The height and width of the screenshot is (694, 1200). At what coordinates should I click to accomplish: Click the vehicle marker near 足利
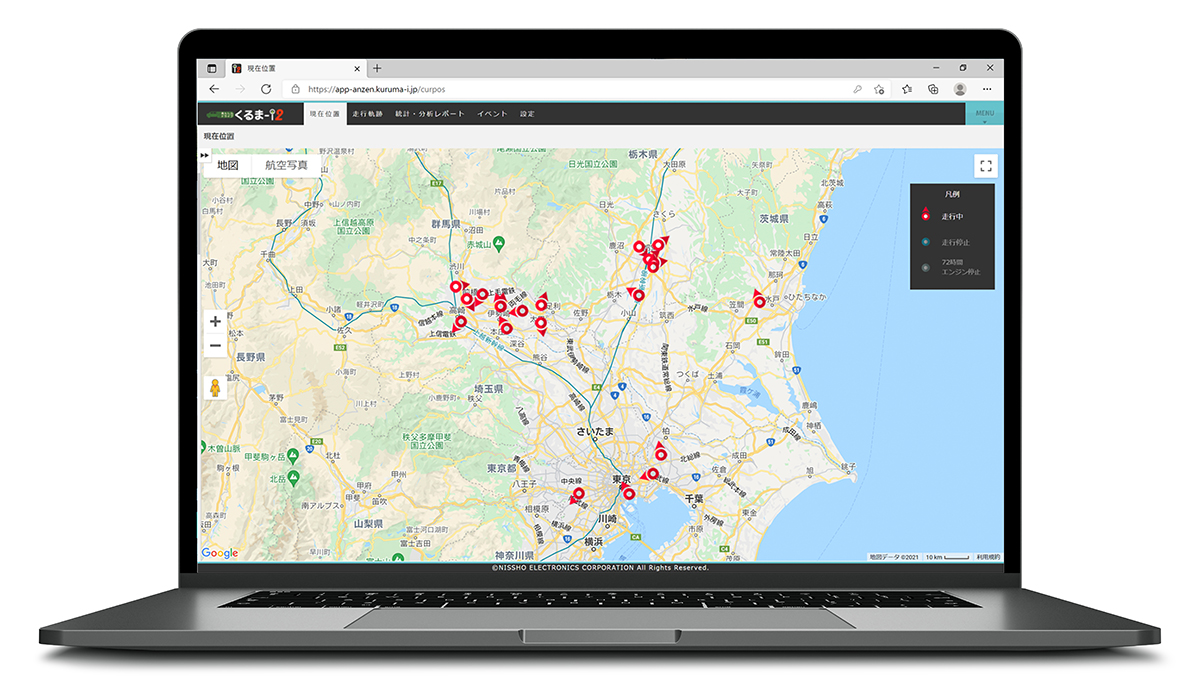[x=541, y=305]
